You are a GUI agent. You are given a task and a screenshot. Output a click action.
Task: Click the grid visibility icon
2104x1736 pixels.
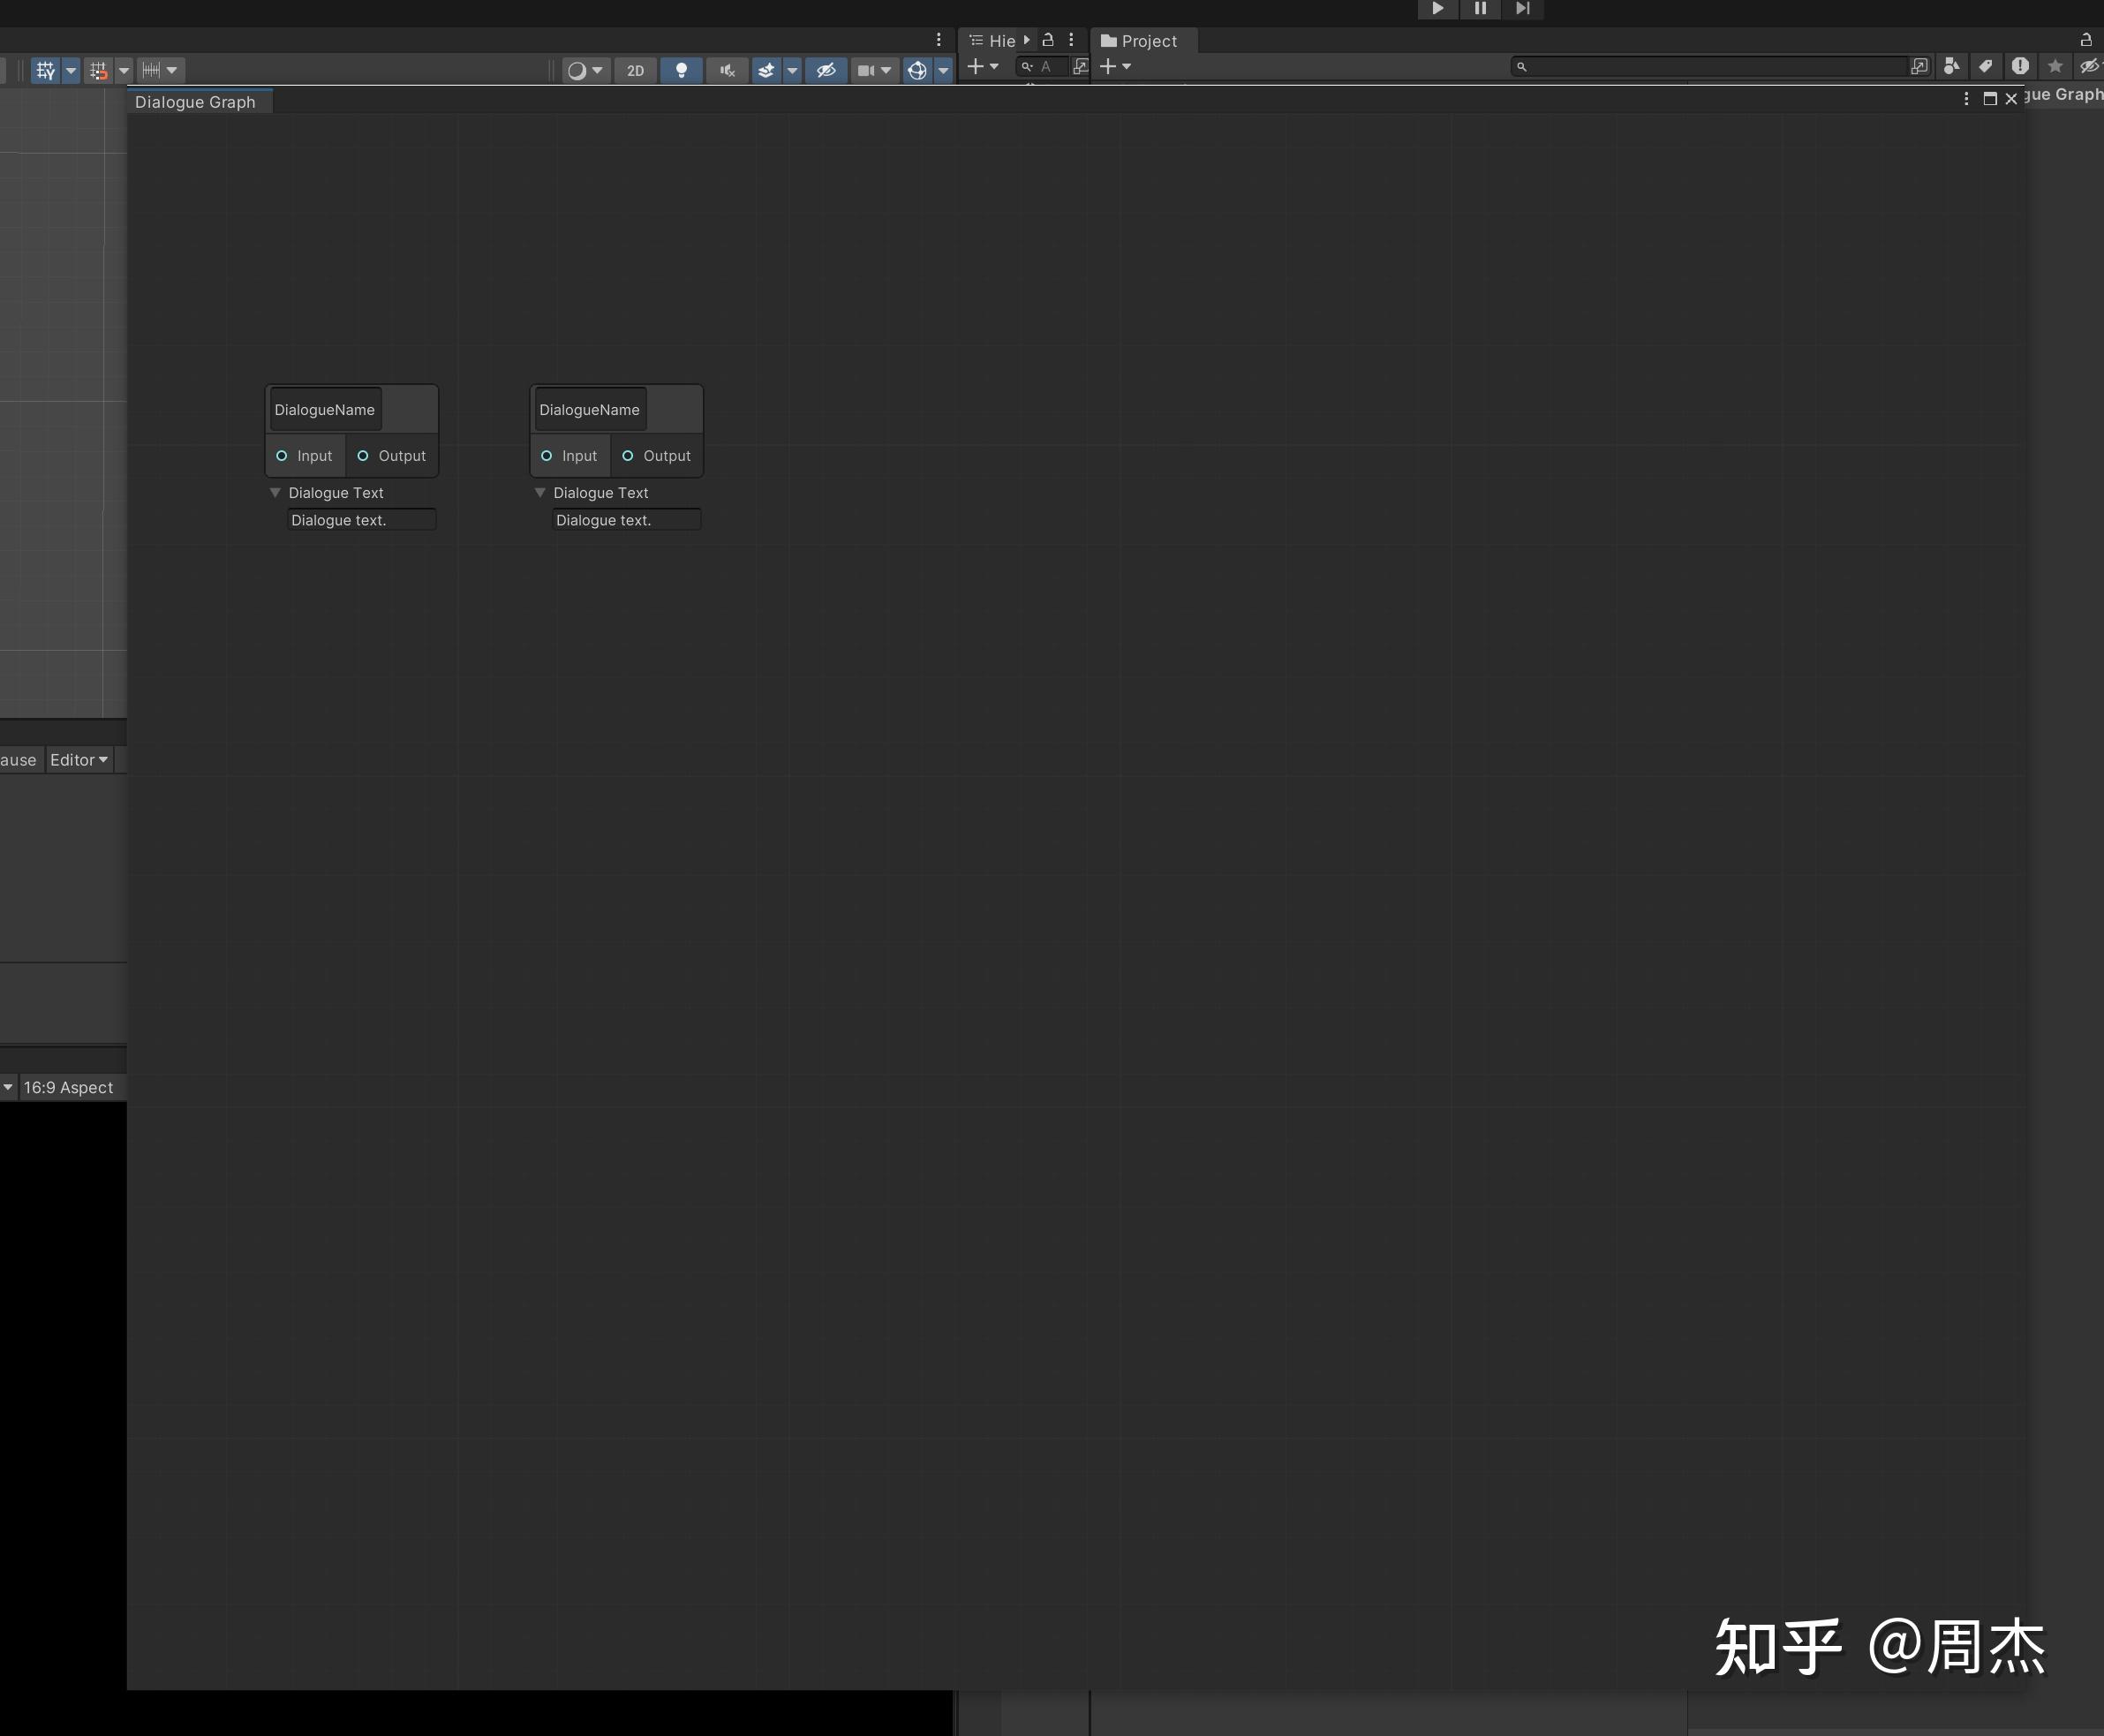click(45, 71)
